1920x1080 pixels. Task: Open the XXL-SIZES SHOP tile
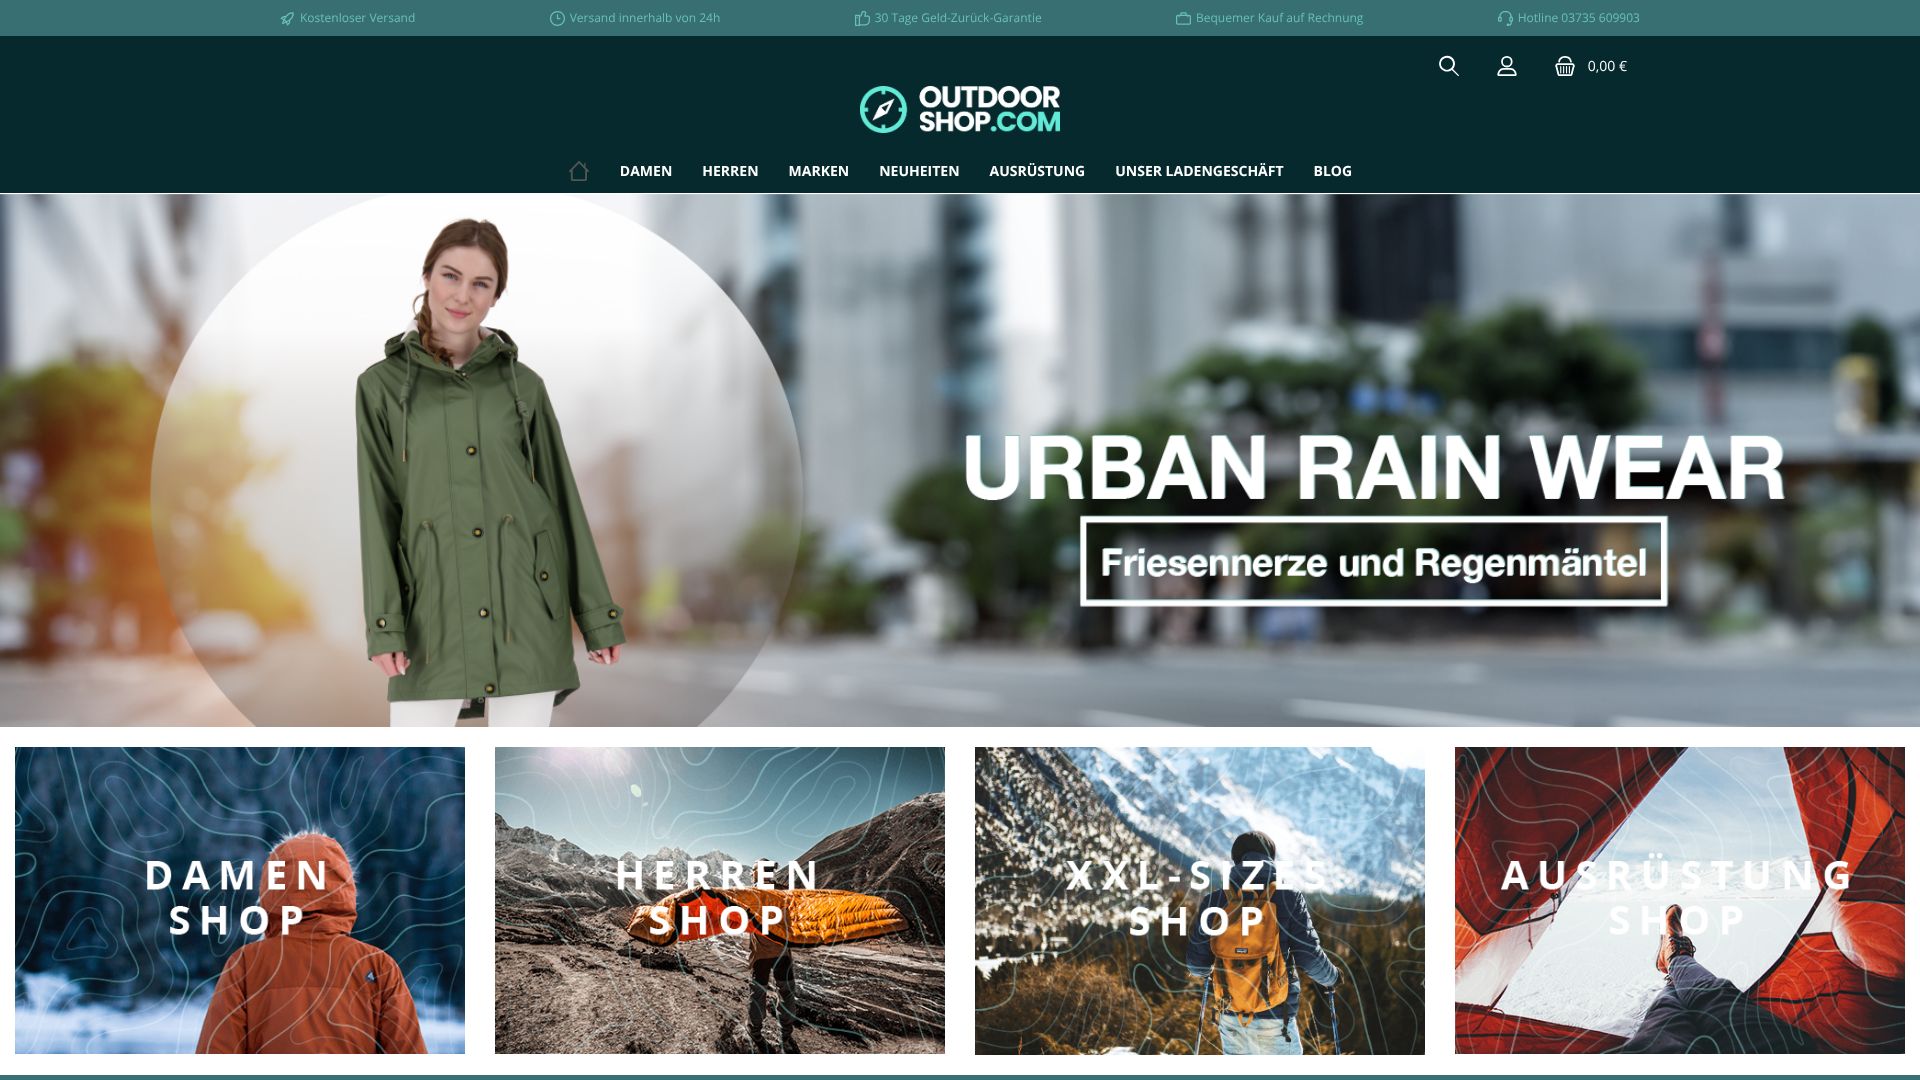1199,899
